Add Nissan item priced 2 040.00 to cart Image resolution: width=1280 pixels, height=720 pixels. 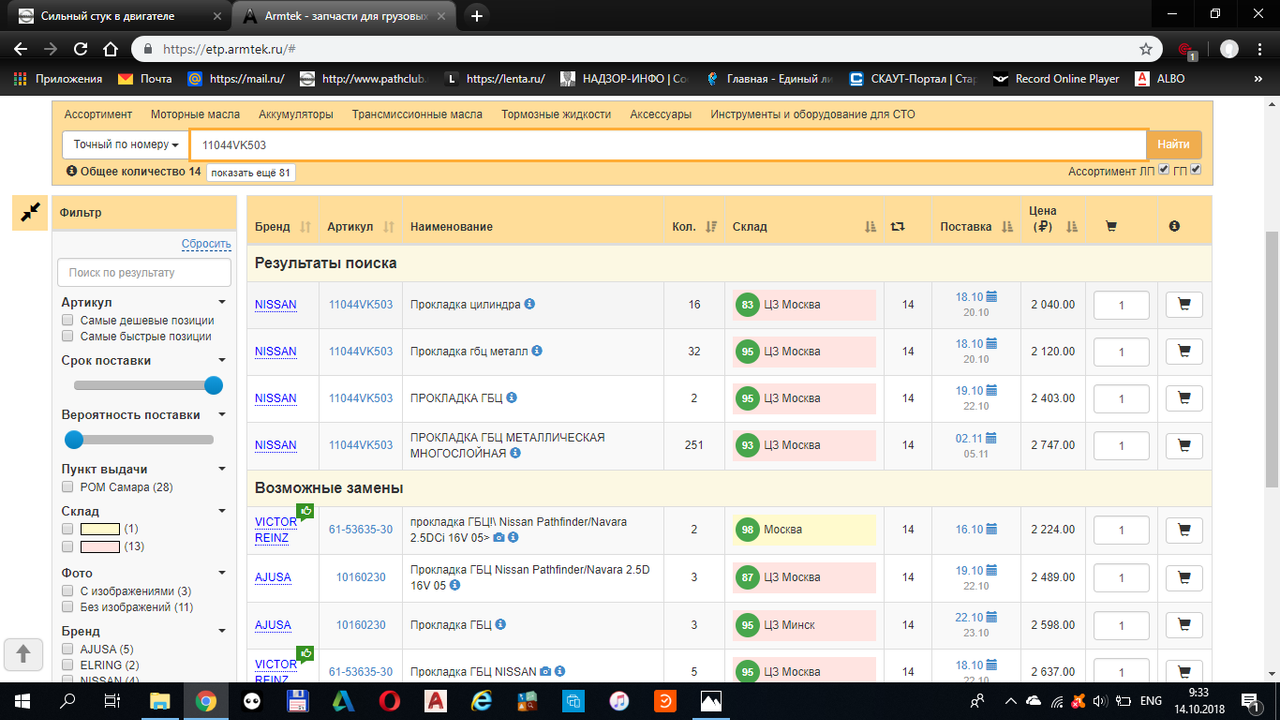pos(1184,305)
